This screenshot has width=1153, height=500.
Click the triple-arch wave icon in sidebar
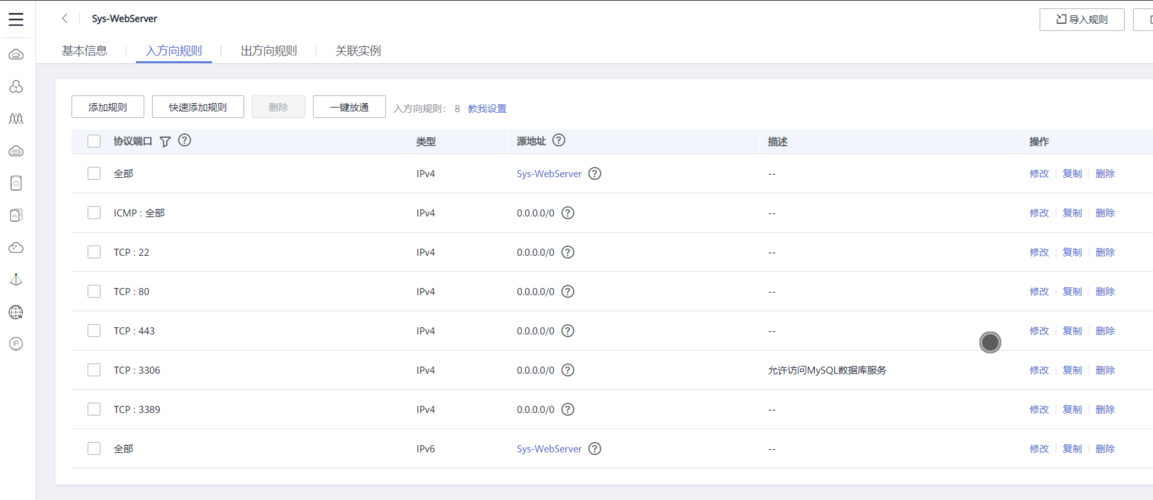tap(16, 118)
